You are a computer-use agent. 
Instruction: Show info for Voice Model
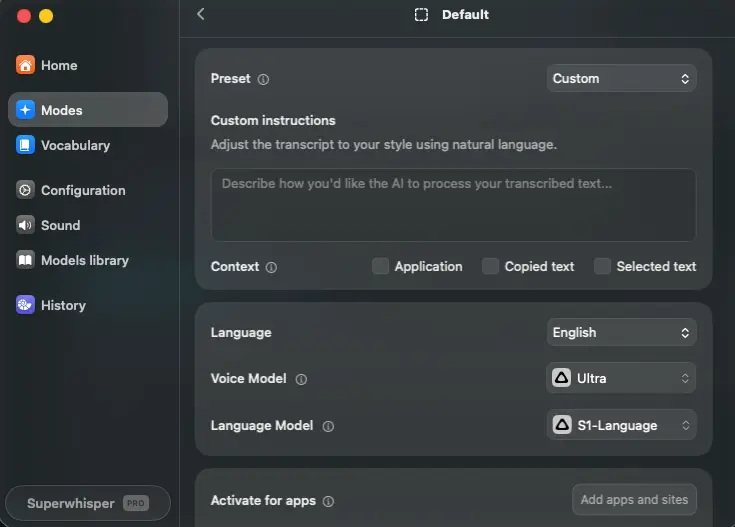[x=301, y=379]
